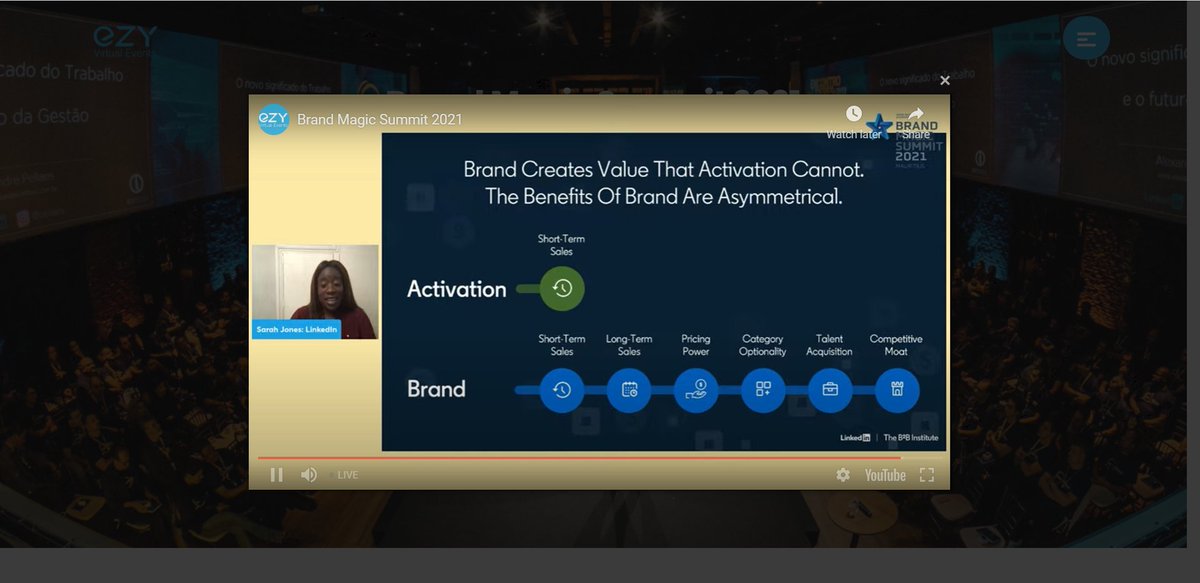Open YouTube player settings gear
1200x583 pixels.
(843, 475)
